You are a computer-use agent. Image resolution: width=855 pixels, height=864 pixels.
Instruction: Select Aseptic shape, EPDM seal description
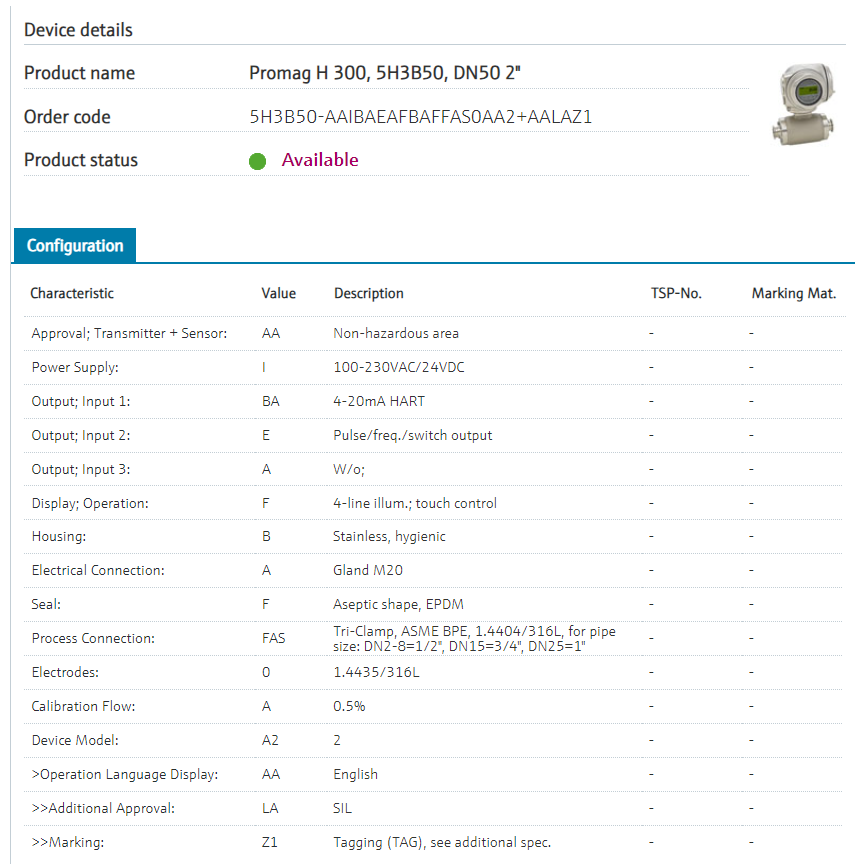pos(398,604)
